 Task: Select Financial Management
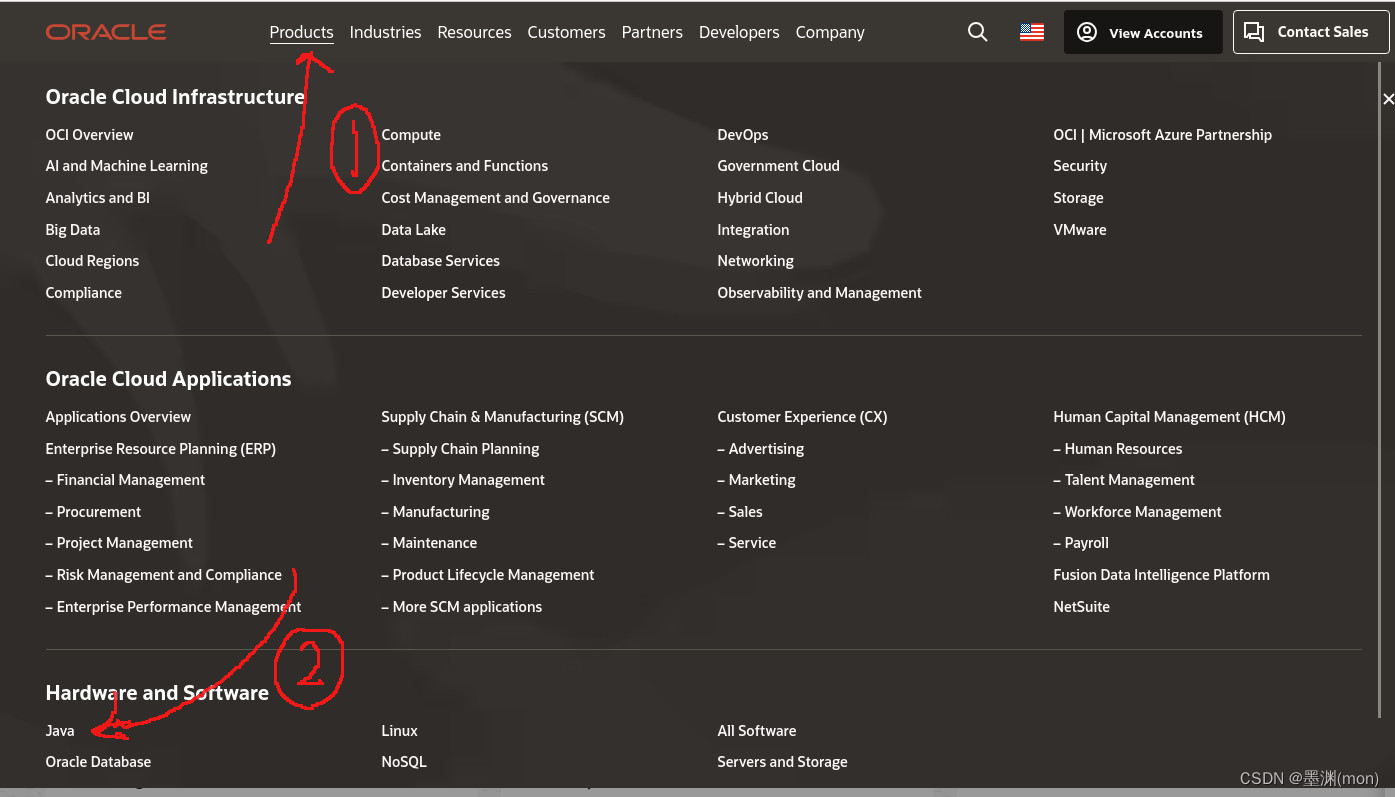[x=125, y=480]
